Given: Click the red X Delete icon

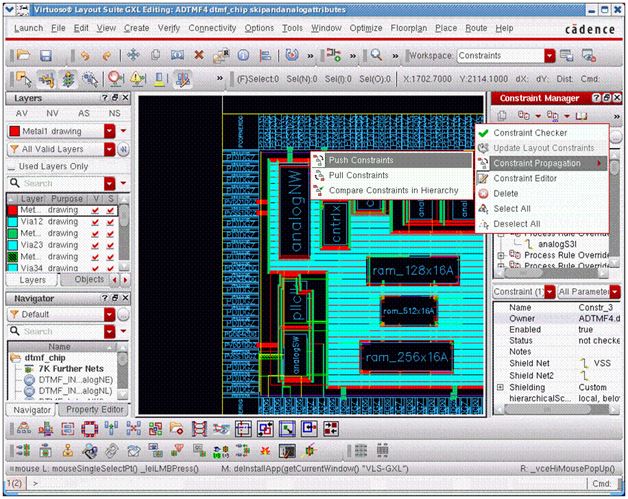Looking at the screenshot, I should click(x=199, y=56).
